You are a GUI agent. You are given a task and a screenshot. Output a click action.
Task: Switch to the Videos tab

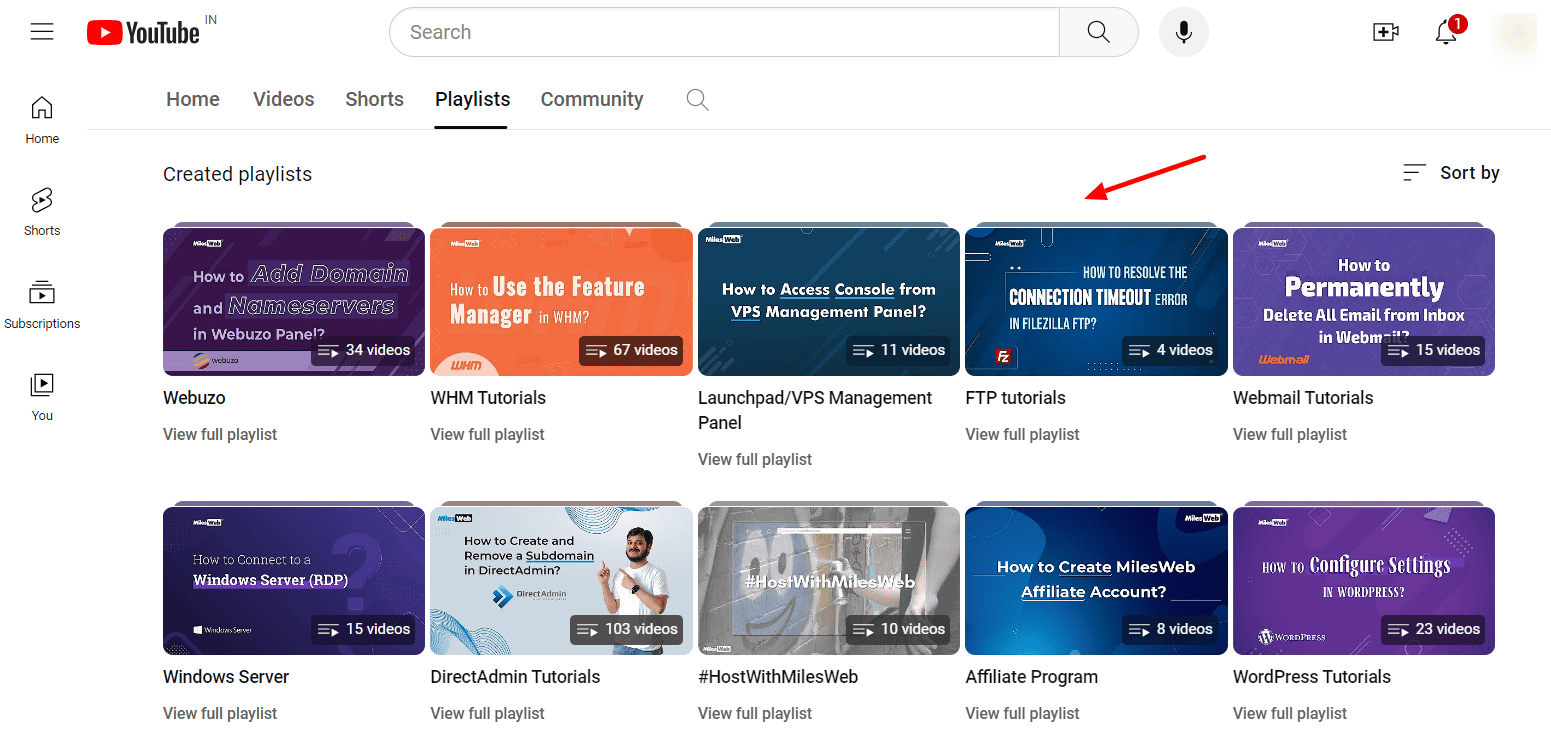pos(283,99)
